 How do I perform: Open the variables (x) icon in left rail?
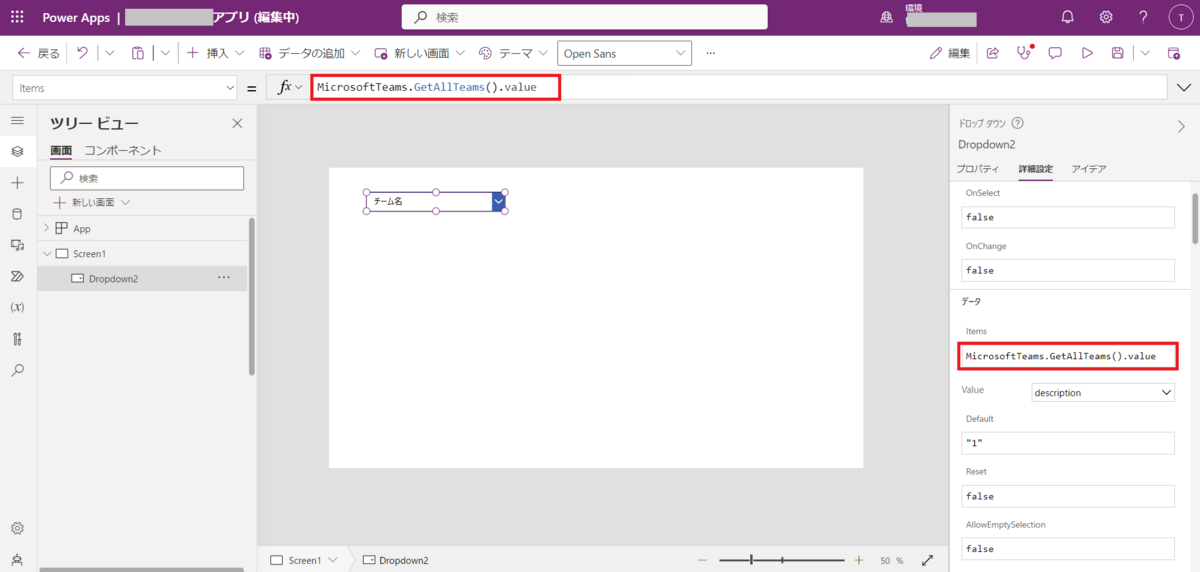coord(17,307)
